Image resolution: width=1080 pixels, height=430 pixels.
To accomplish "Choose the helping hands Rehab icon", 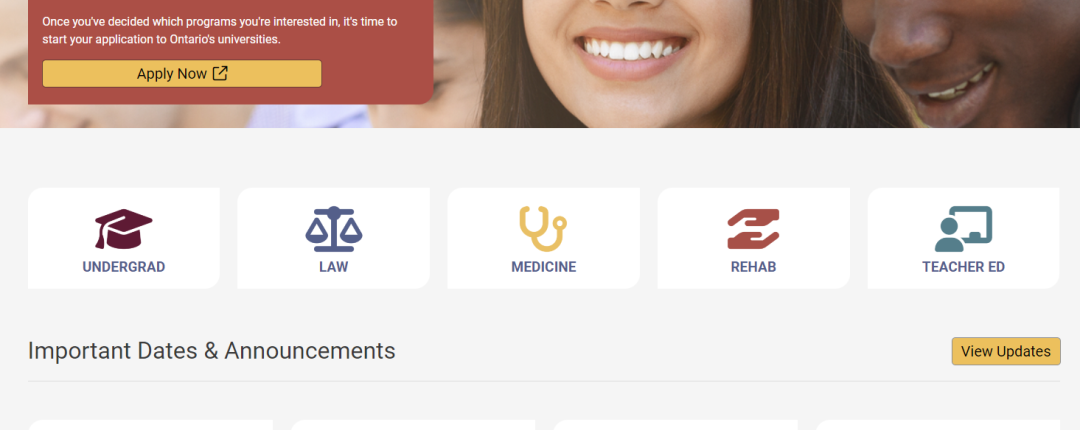I will (754, 229).
